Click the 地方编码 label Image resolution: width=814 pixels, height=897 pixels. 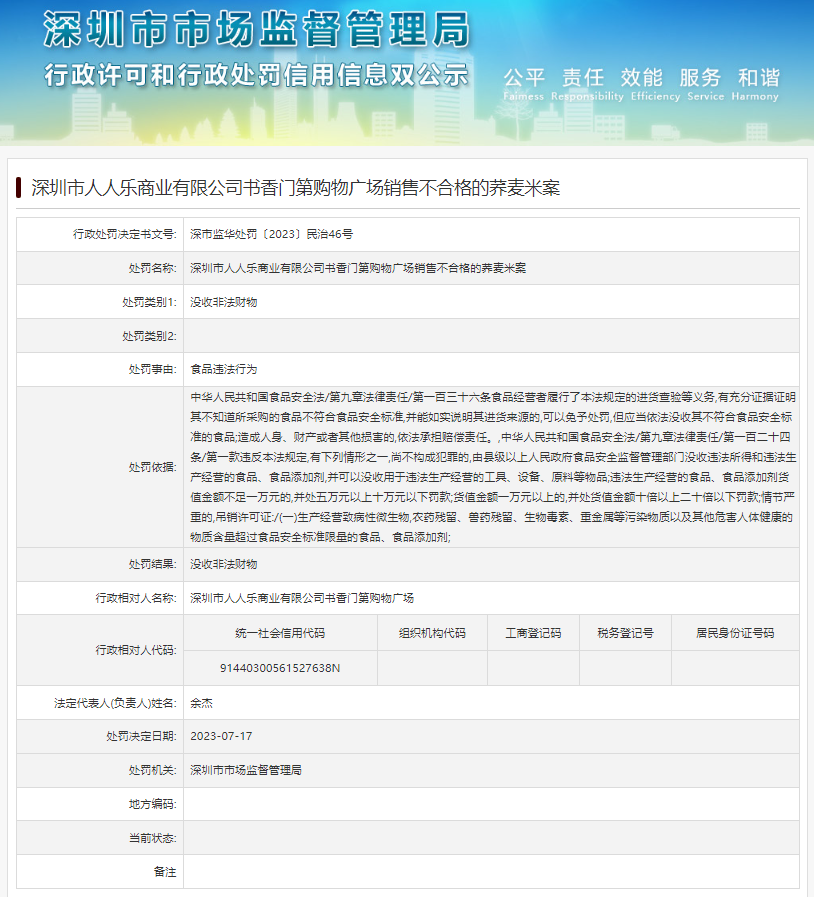(x=152, y=804)
